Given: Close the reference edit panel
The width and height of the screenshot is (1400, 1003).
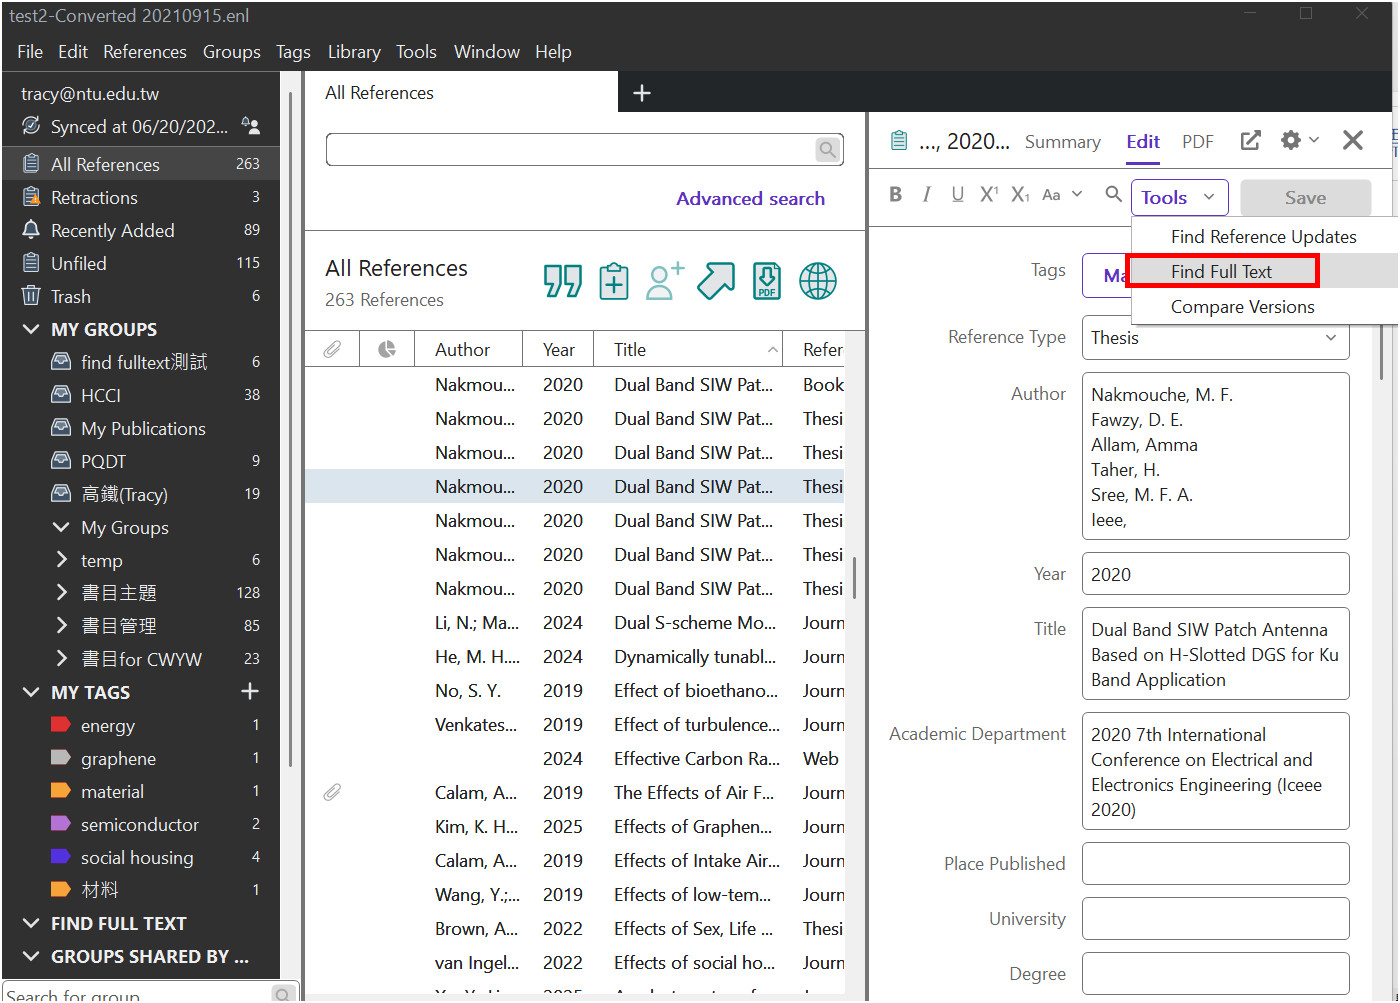Looking at the screenshot, I should point(1353,141).
